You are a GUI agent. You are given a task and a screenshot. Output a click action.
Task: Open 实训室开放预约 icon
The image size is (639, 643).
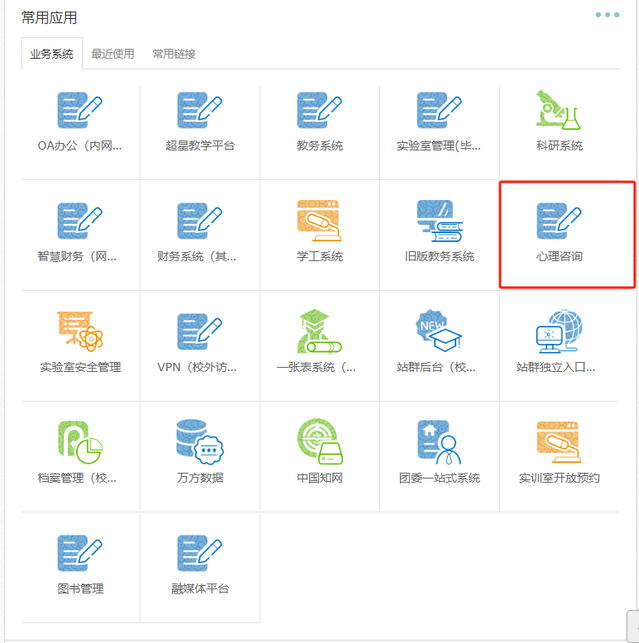click(x=559, y=442)
